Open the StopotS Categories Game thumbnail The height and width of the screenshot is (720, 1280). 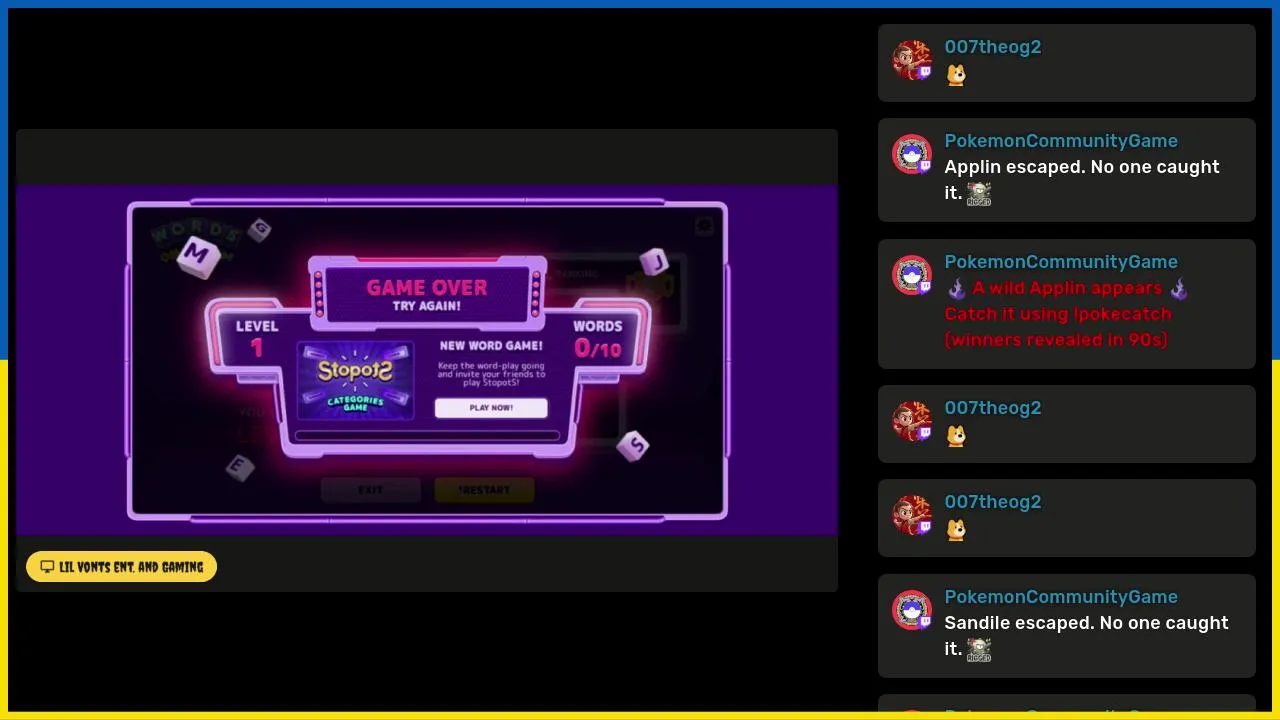click(x=356, y=380)
